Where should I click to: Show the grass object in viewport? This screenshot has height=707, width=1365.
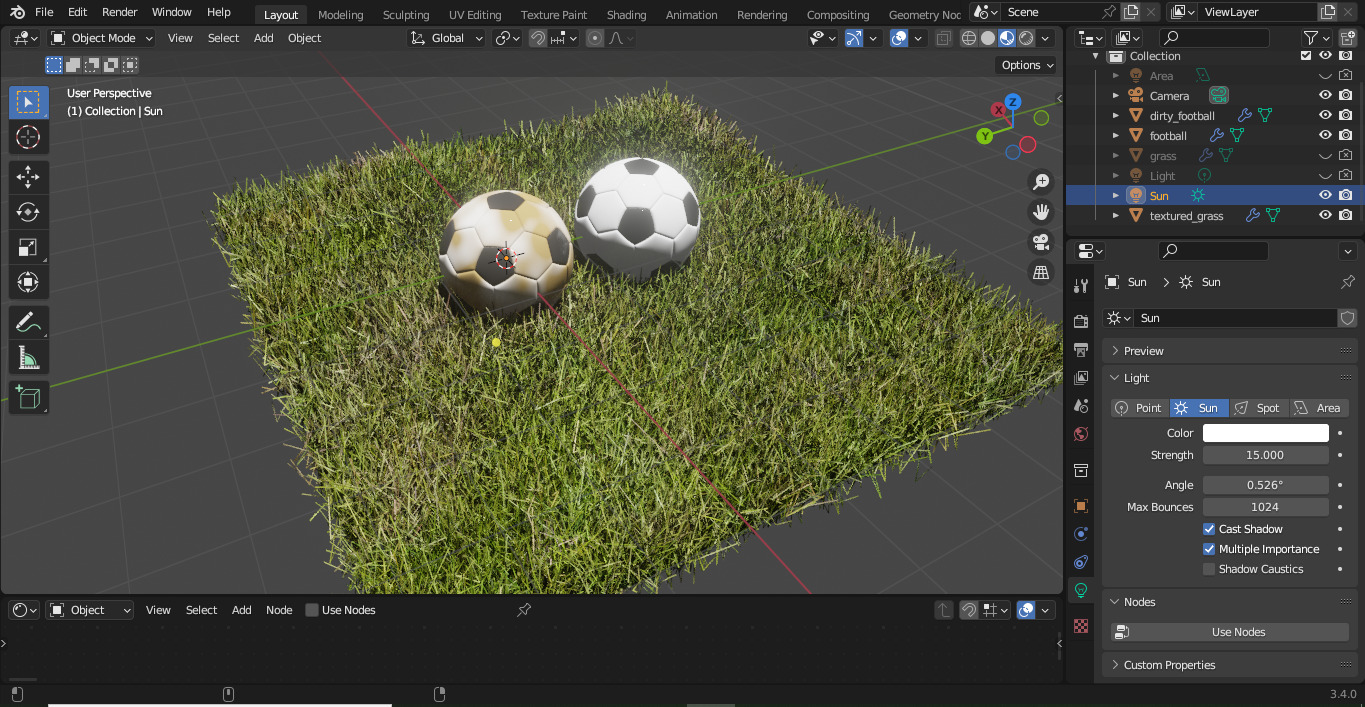1325,156
